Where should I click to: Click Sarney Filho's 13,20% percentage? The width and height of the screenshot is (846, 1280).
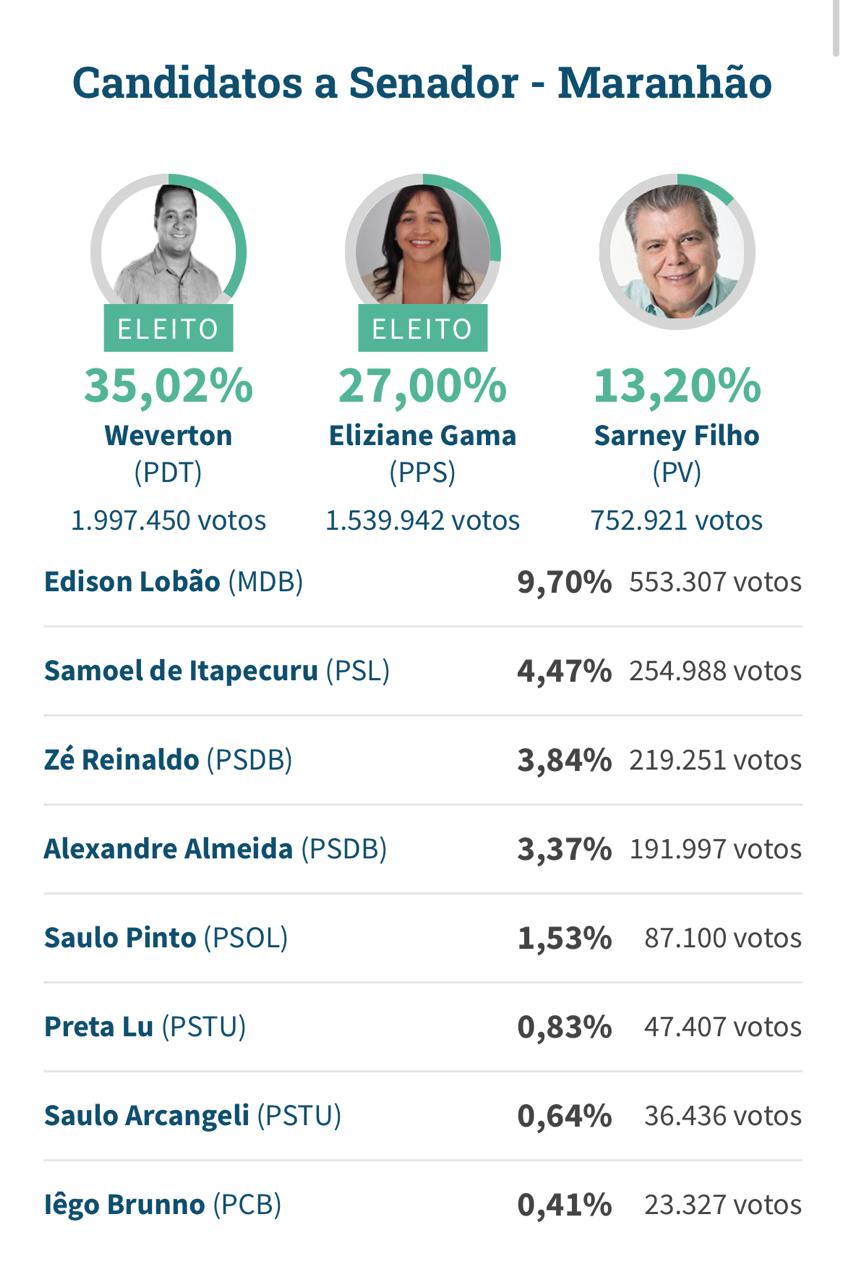(677, 386)
